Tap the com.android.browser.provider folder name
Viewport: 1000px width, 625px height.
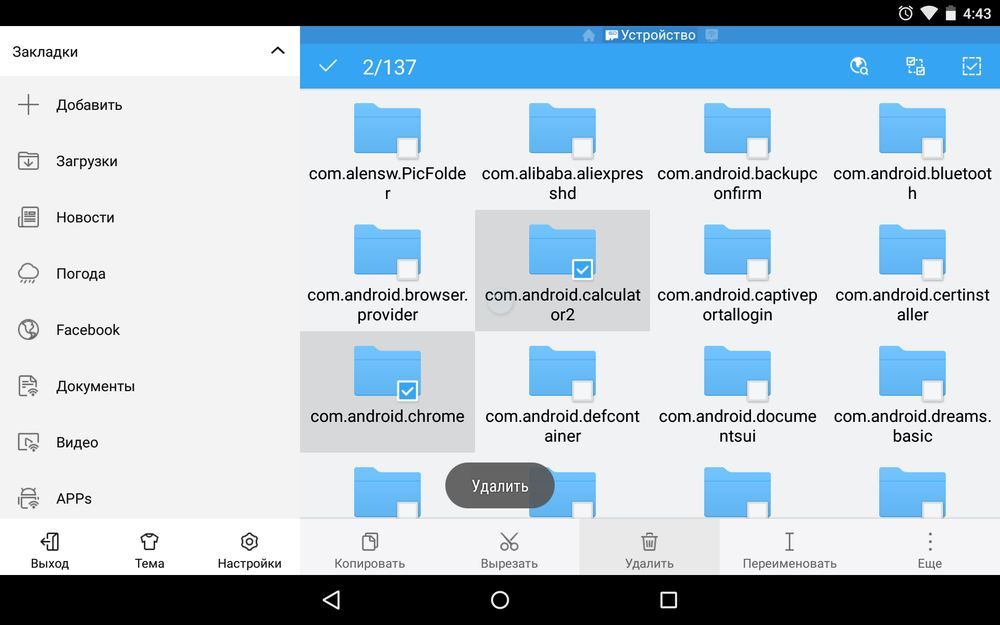pos(387,304)
